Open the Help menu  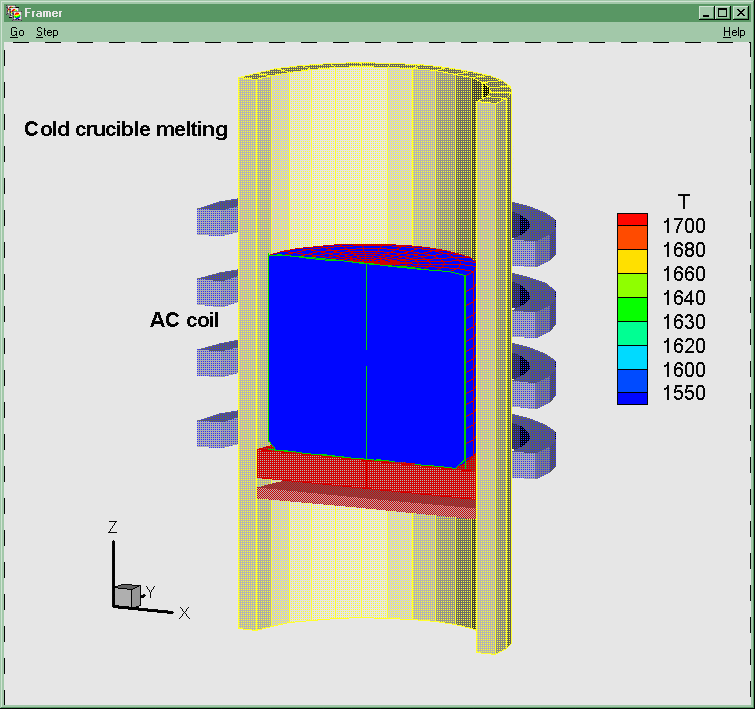pos(734,32)
